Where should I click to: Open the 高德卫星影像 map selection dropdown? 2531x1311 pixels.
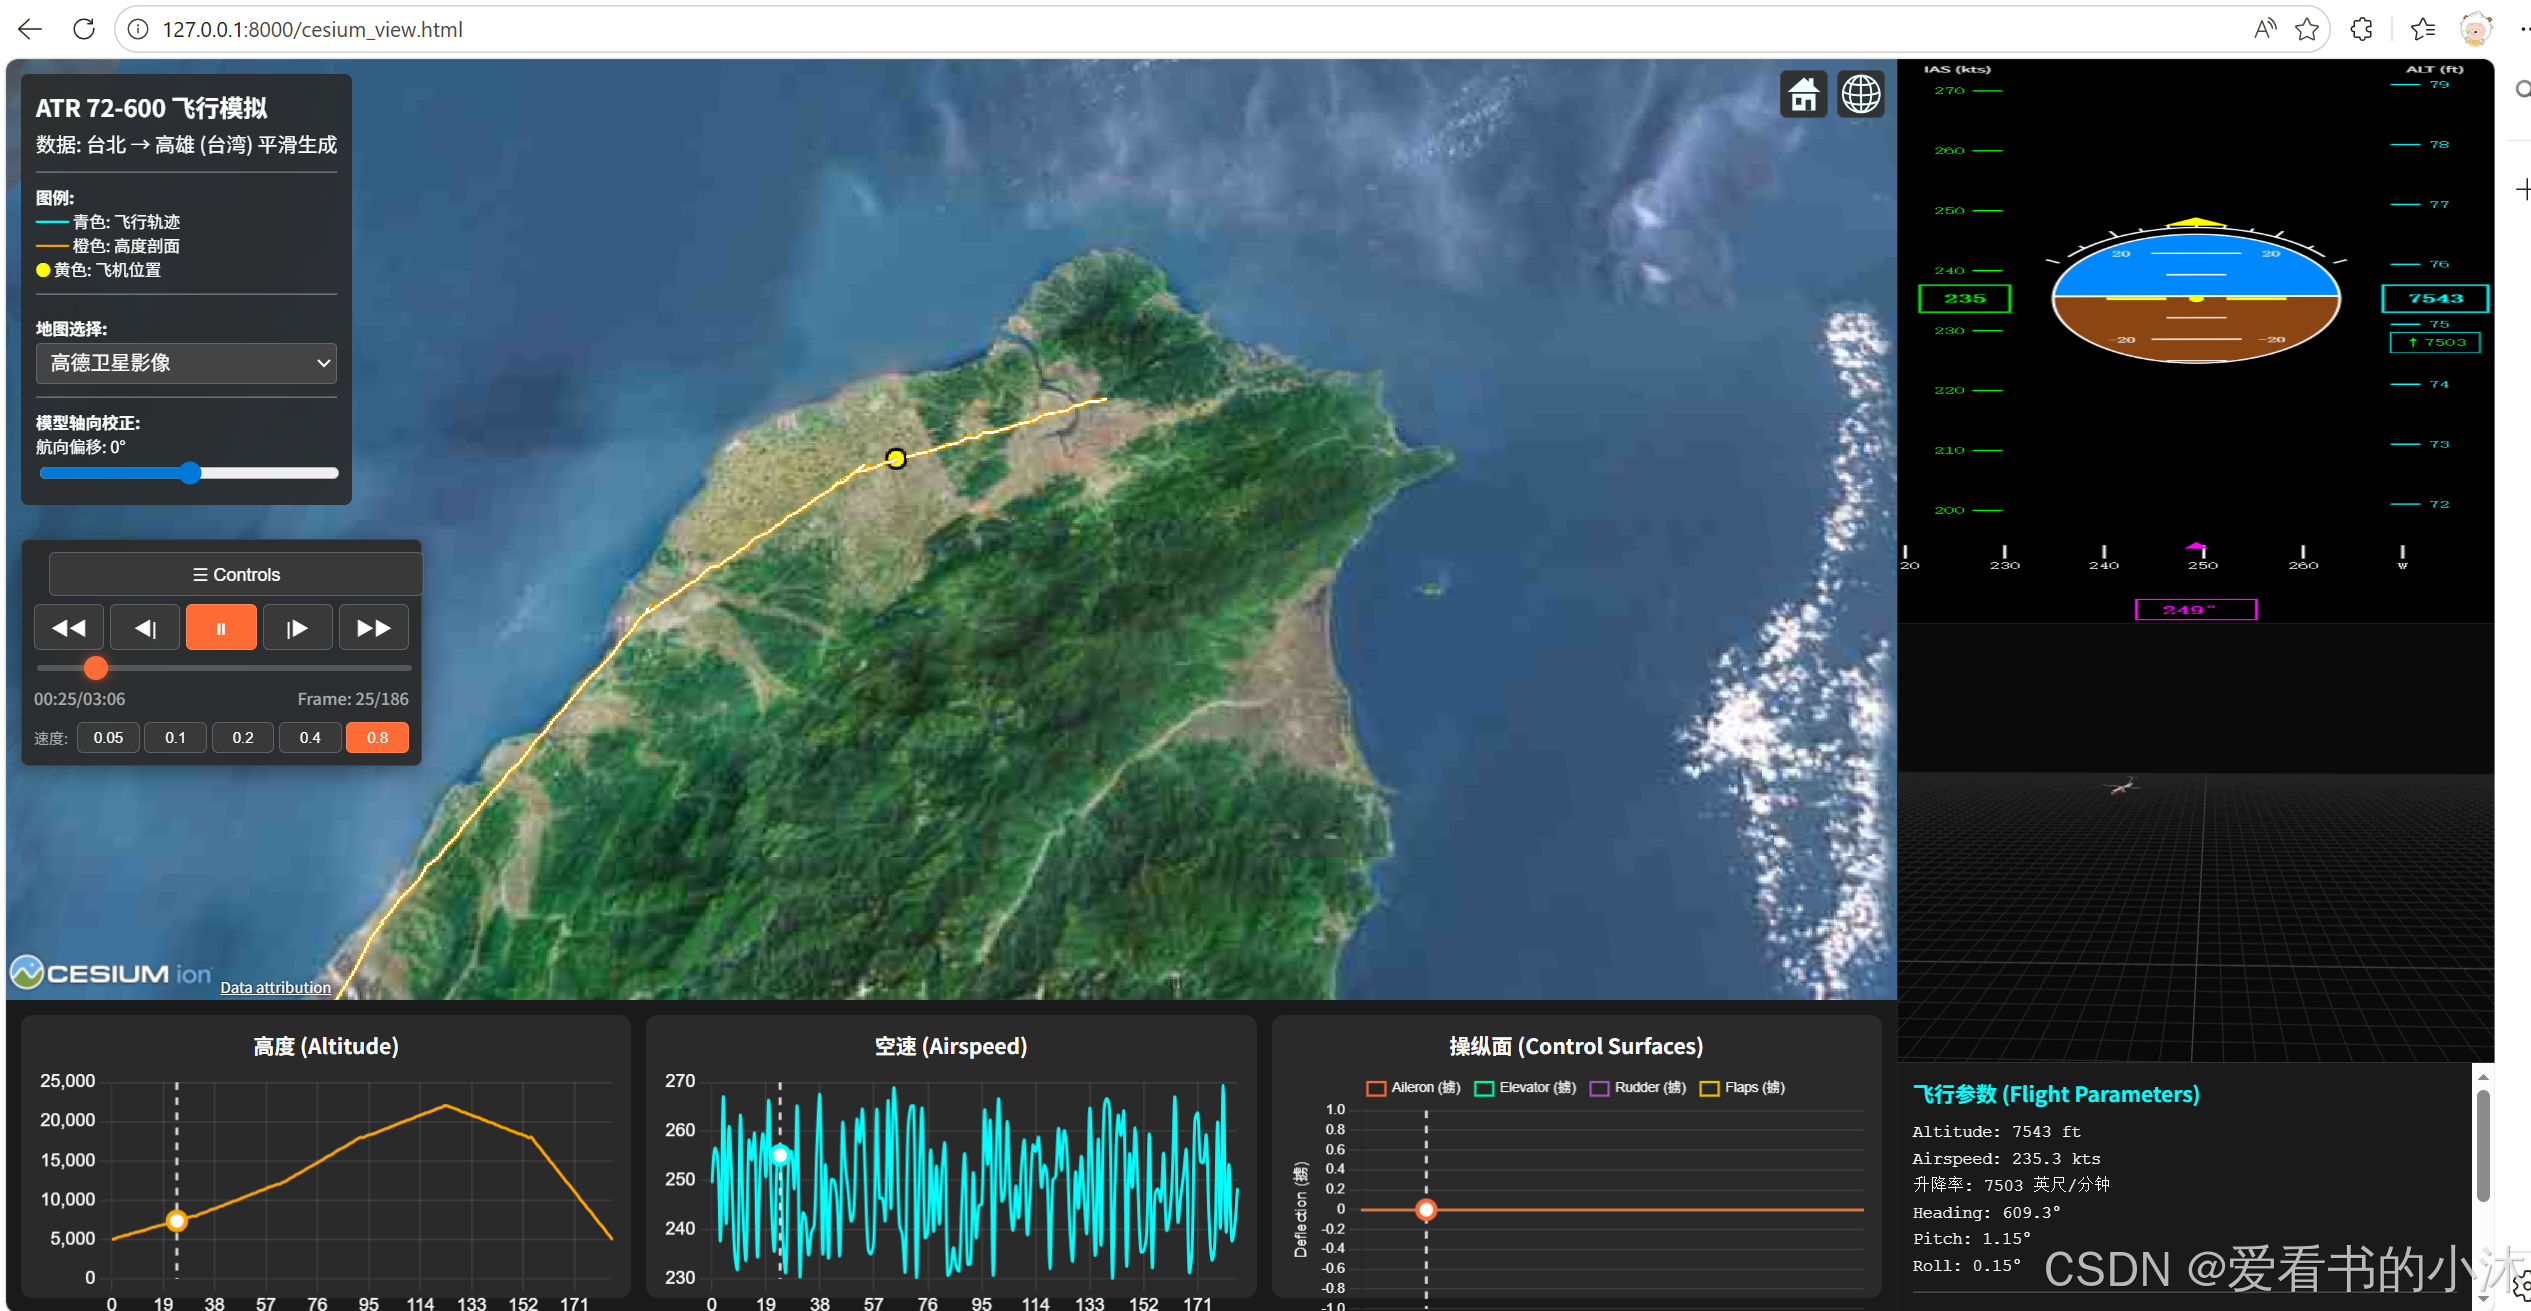pos(186,363)
